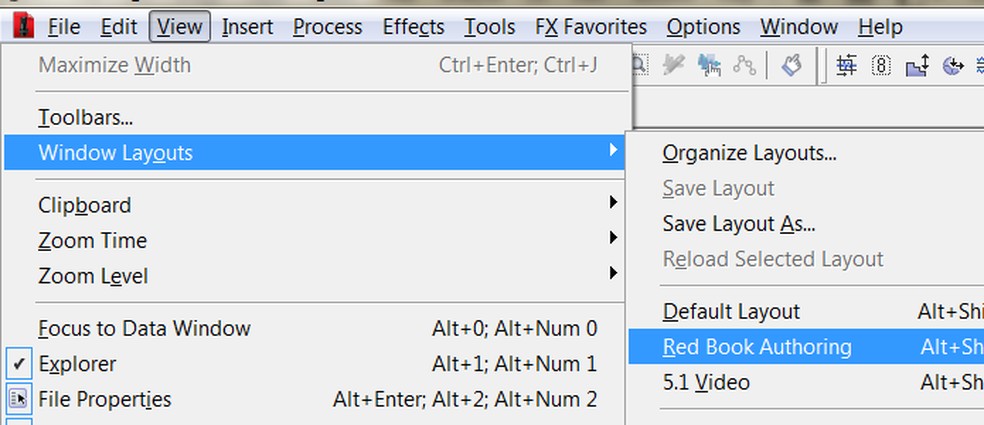Click Organize Layouts option
Image resolution: width=984 pixels, height=425 pixels.
point(749,153)
